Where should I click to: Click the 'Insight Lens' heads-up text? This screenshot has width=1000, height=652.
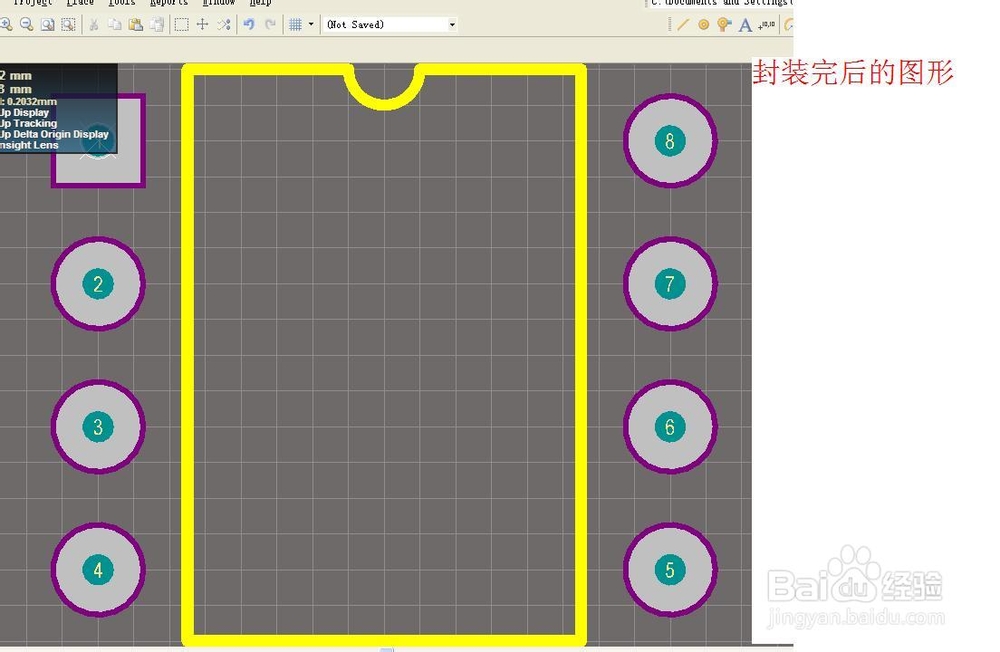(29, 145)
